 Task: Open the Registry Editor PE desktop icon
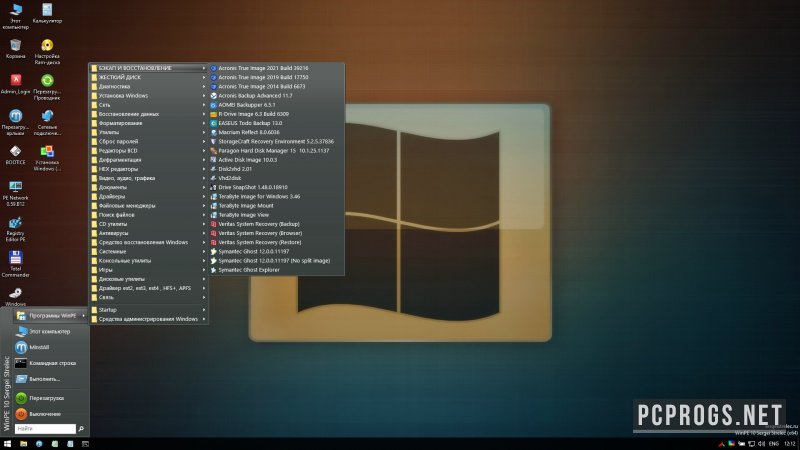click(x=15, y=229)
